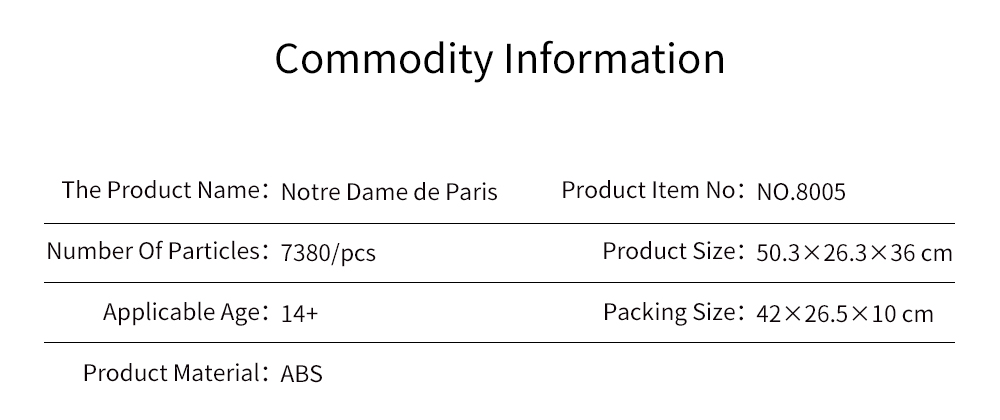
Task: Click the 50.3×26.3×36 cm dimensions
Action: 855,253
